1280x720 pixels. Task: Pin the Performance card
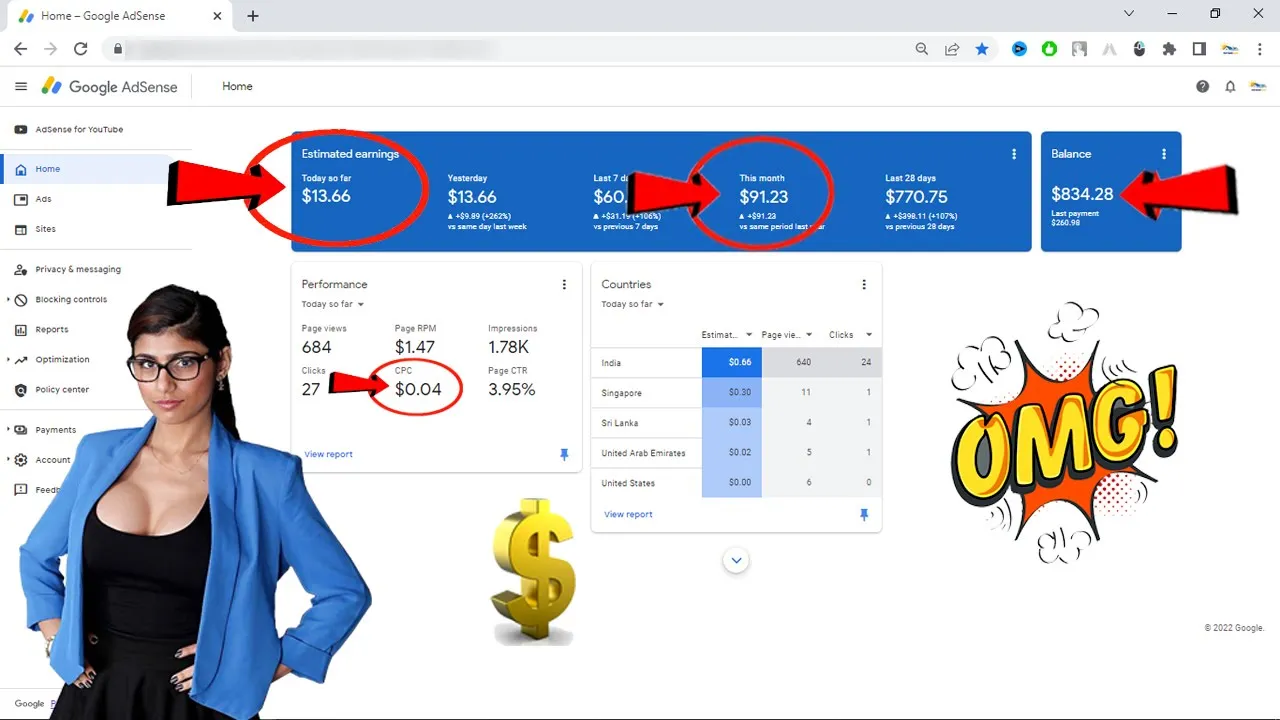[x=564, y=454]
